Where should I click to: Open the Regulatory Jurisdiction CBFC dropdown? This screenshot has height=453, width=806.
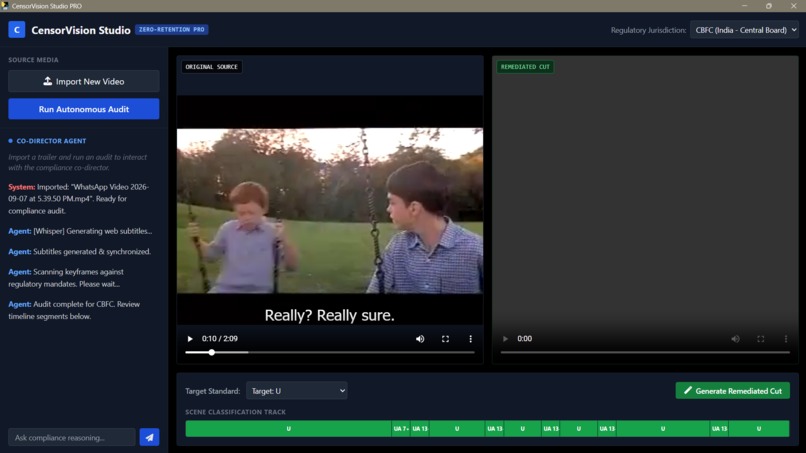(744, 30)
